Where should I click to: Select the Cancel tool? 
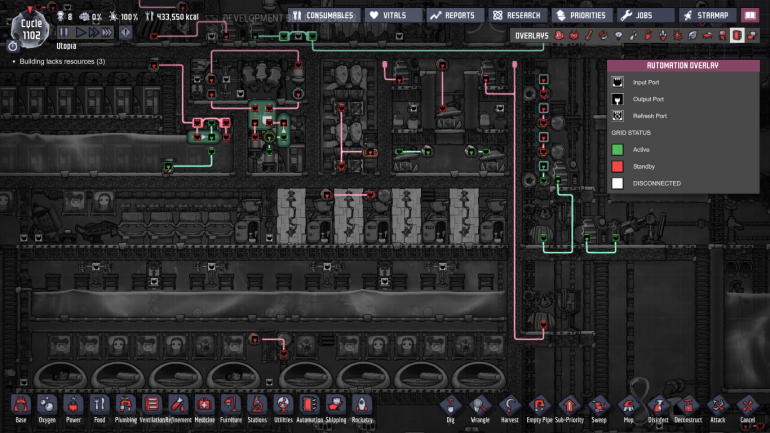point(747,408)
